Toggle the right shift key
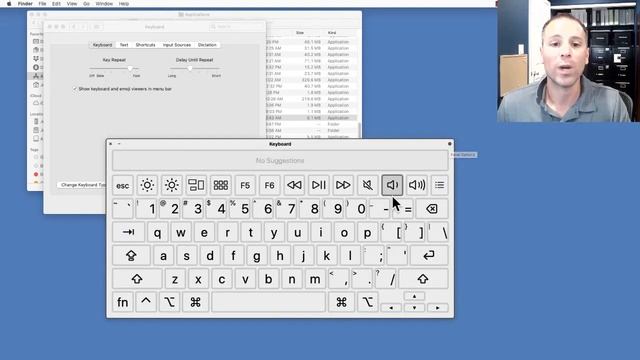 (423, 279)
